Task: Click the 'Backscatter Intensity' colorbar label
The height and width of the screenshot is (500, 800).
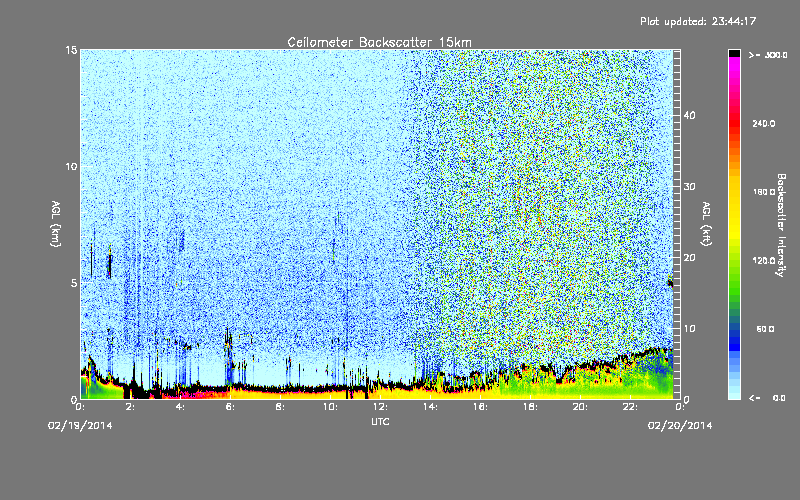Action: tap(781, 225)
